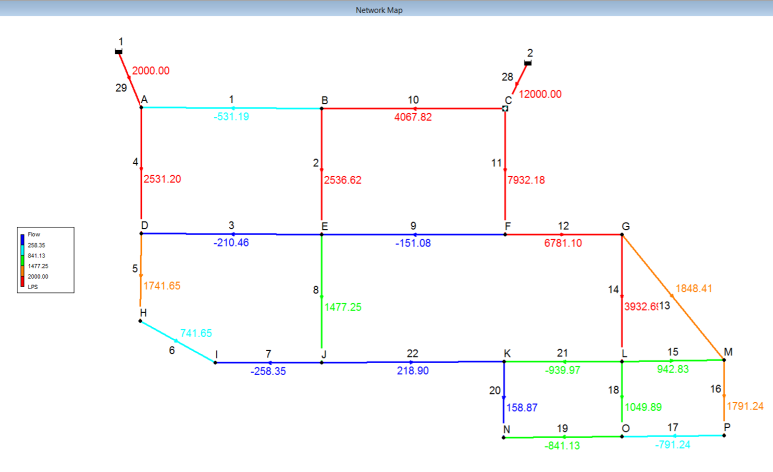
Task: Click junction node H
Action: pyautogui.click(x=141, y=321)
